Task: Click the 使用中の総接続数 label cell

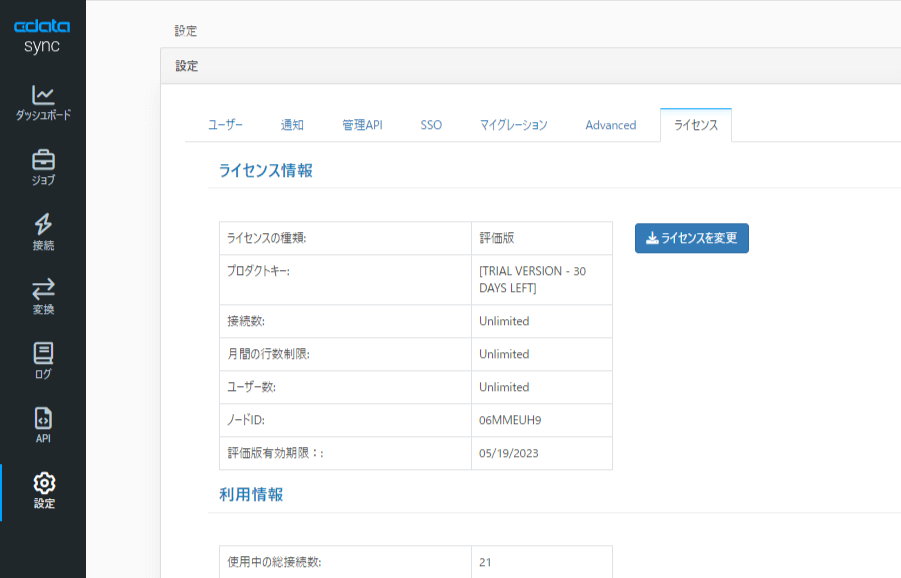Action: [x=345, y=562]
